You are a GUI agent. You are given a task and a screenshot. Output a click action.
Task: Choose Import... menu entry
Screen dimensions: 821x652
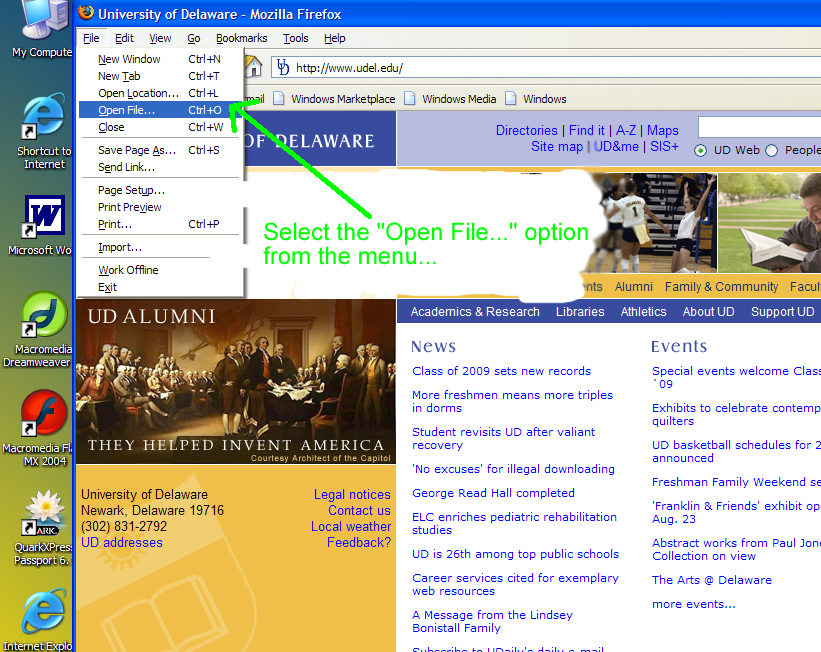161,247
